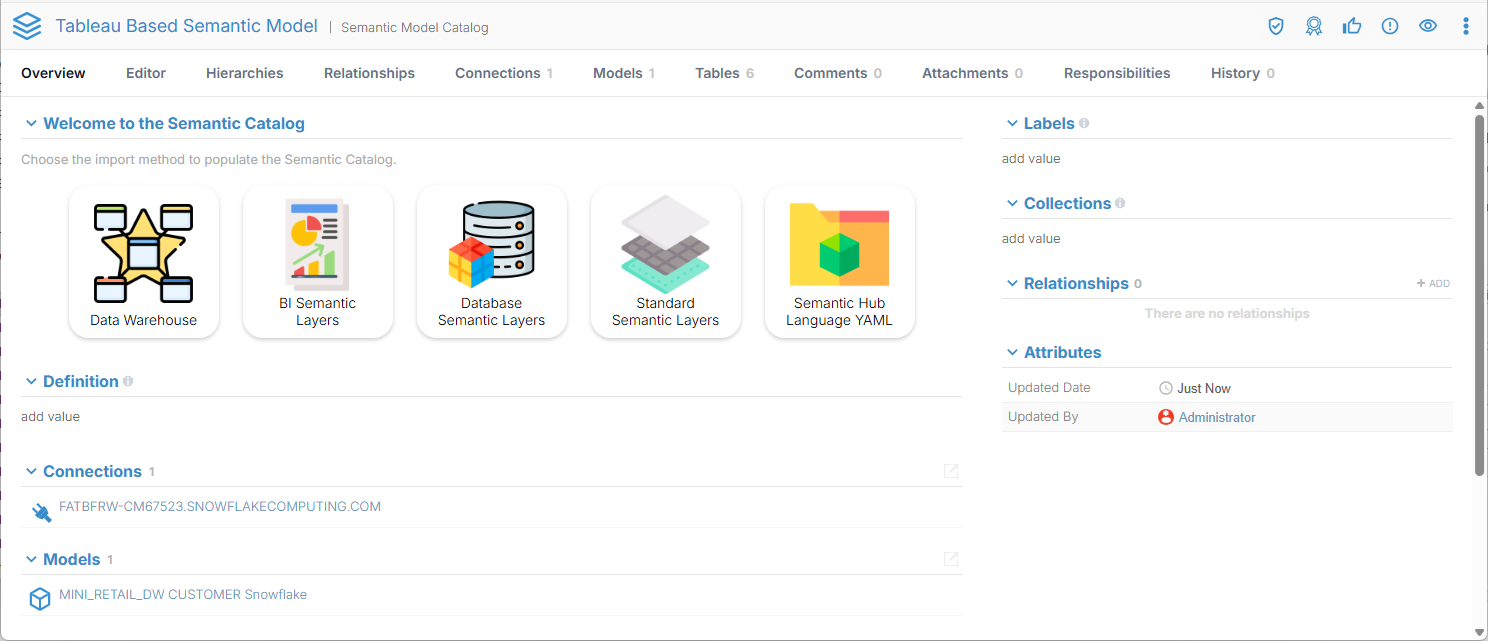1488x641 pixels.
Task: Choose the BI Semantic Layers import option
Action: (x=318, y=262)
